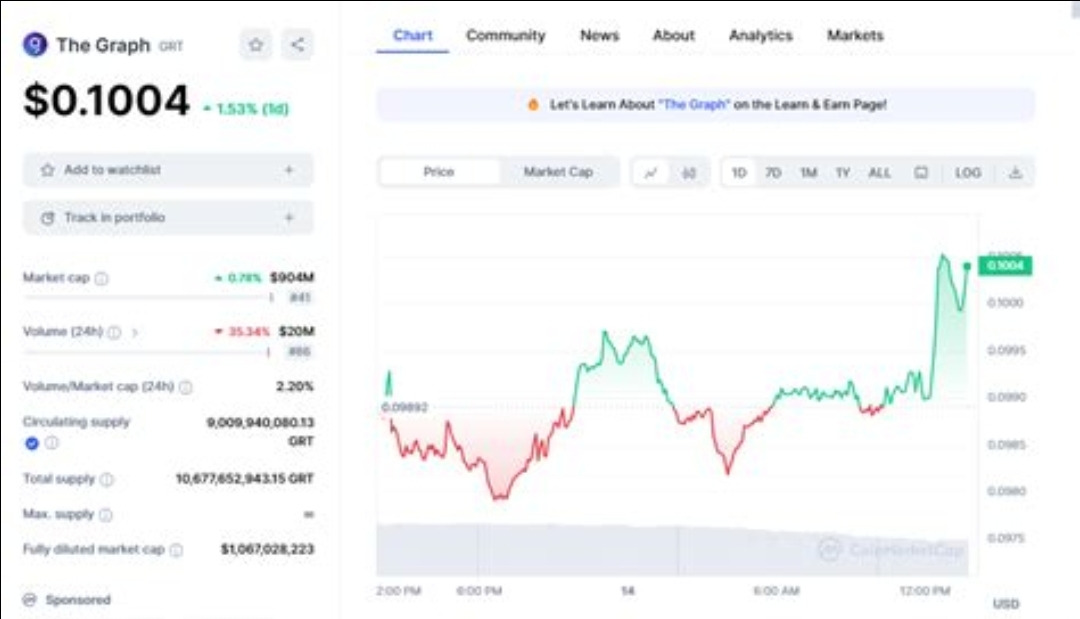The height and width of the screenshot is (619, 1080).
Task: Click Fully diluted market cap info icon
Action: point(176,549)
